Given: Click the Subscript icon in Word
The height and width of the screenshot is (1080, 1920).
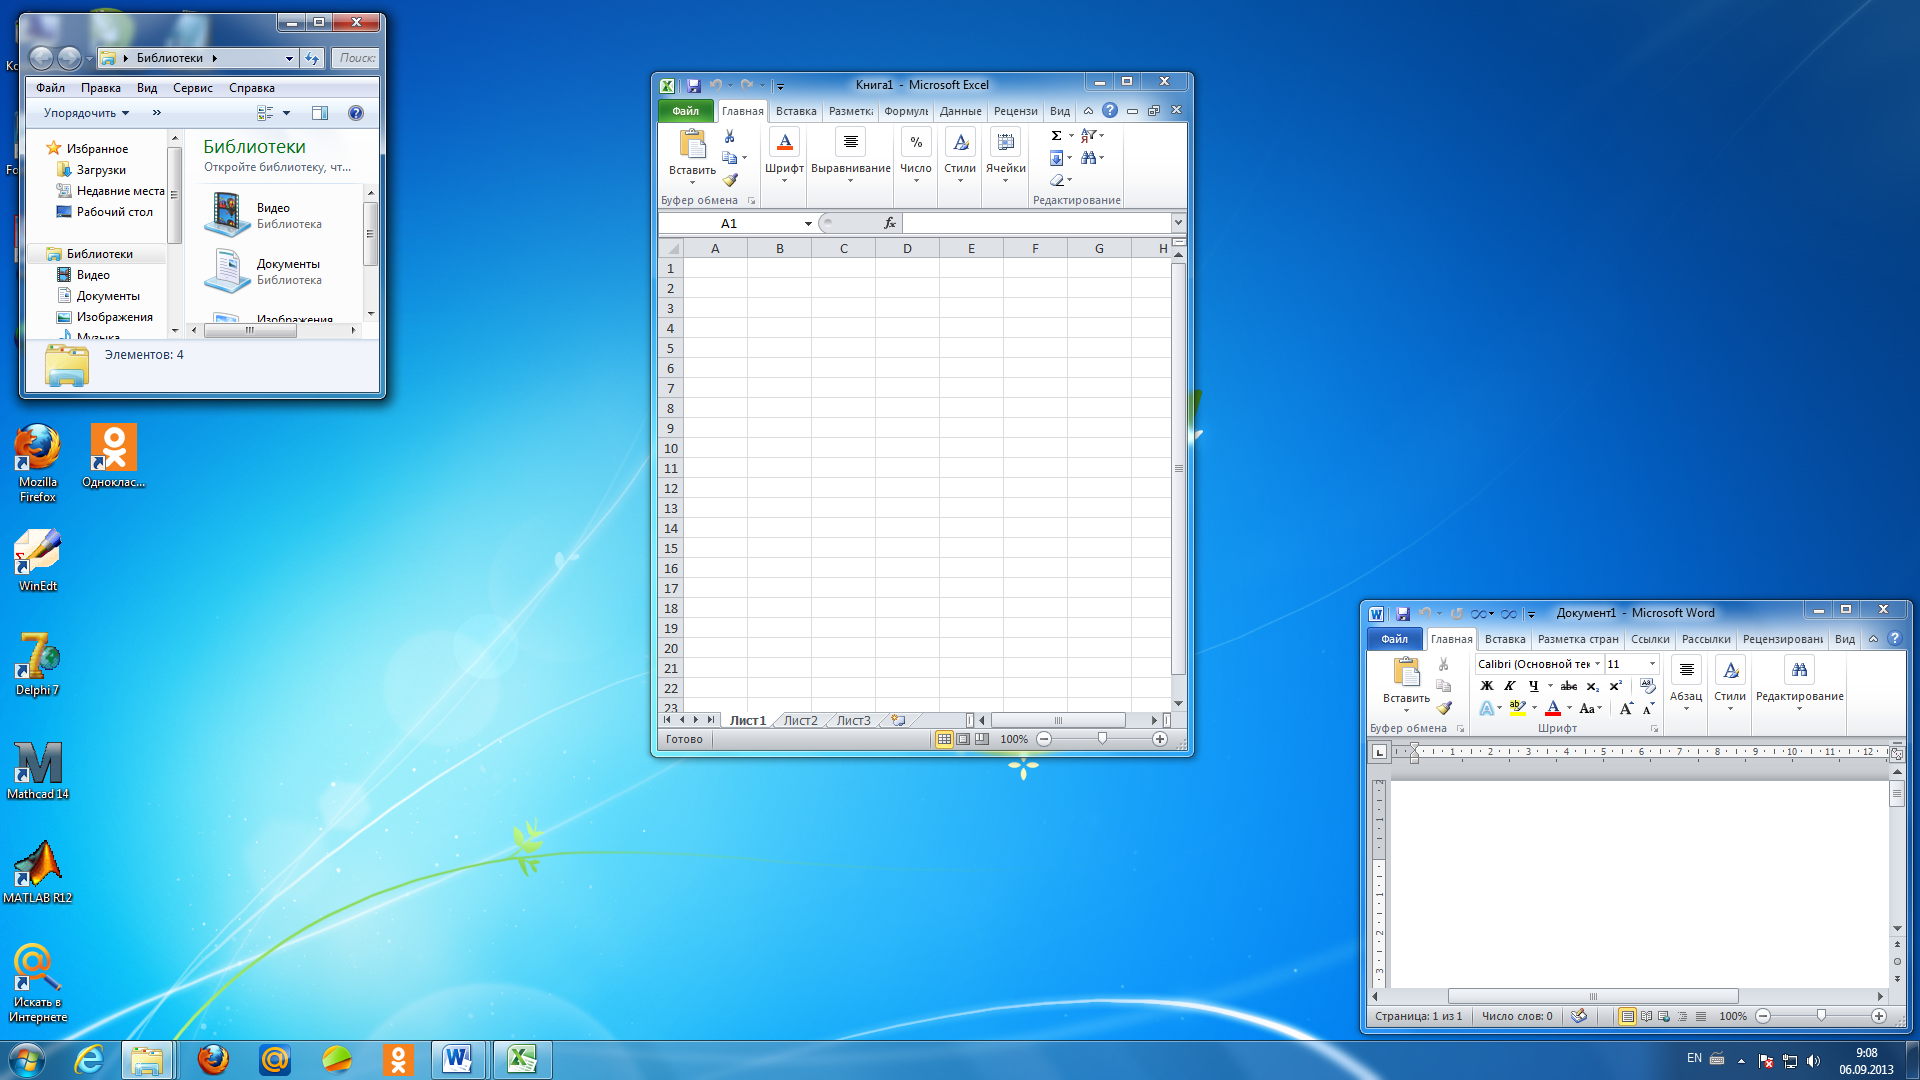Looking at the screenshot, I should click(x=1592, y=686).
